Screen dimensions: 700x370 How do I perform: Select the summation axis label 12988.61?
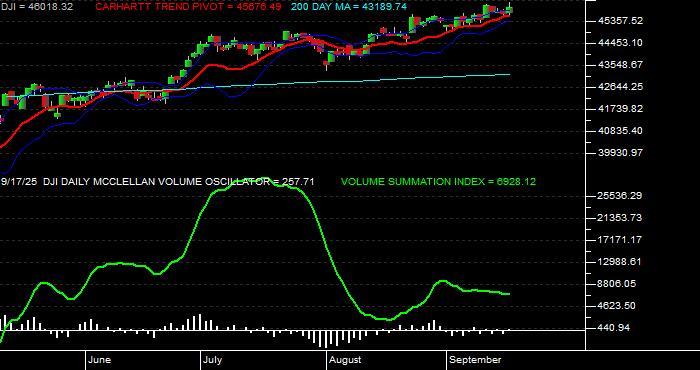pyautogui.click(x=620, y=262)
